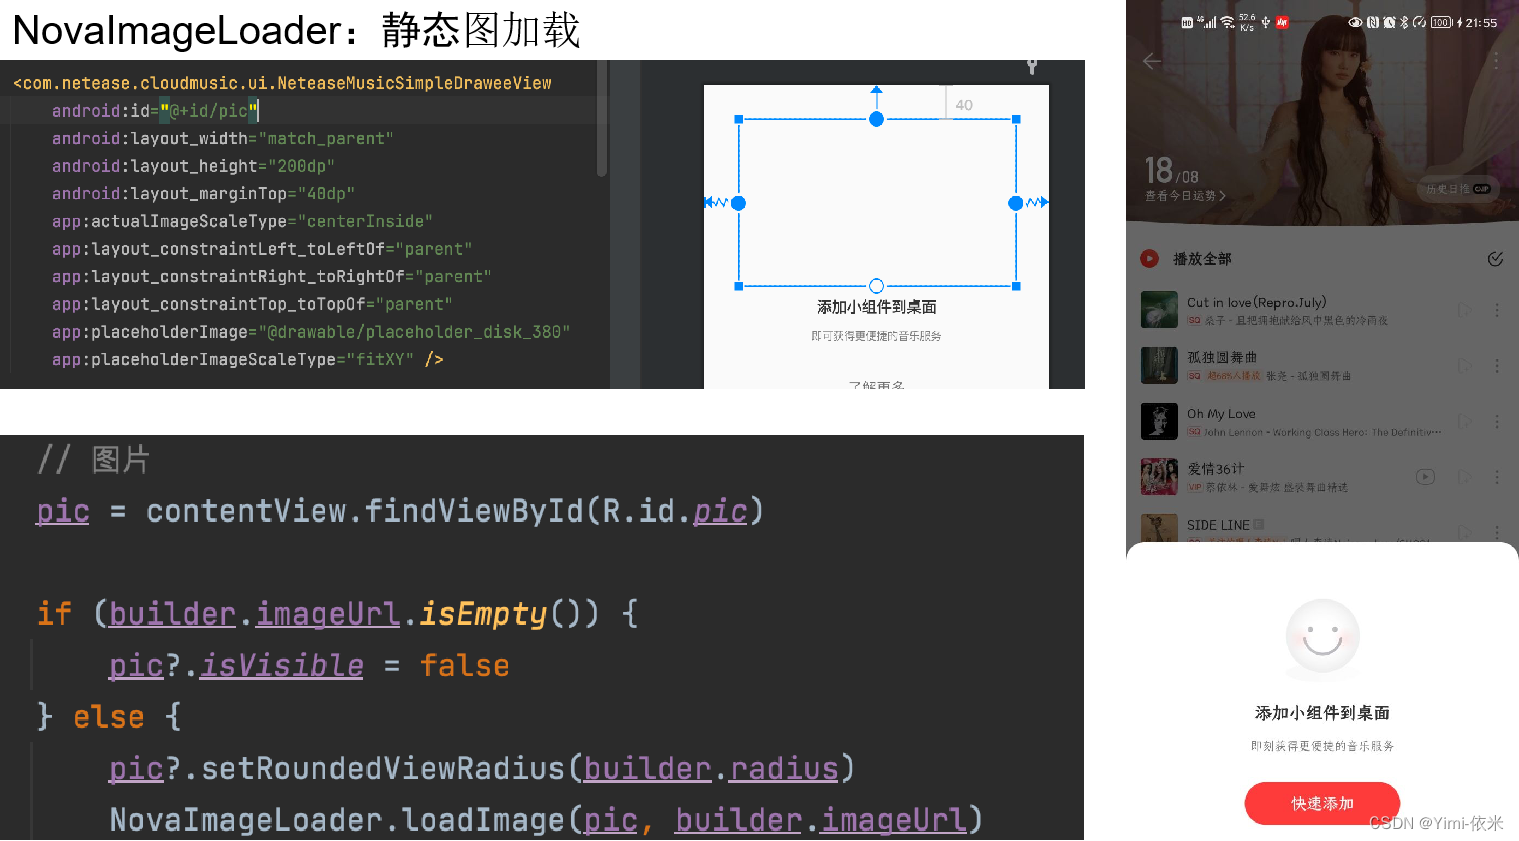Tap the play-next icon on the Cut in love row
Screen dimensions: 1519x841
point(1464,310)
